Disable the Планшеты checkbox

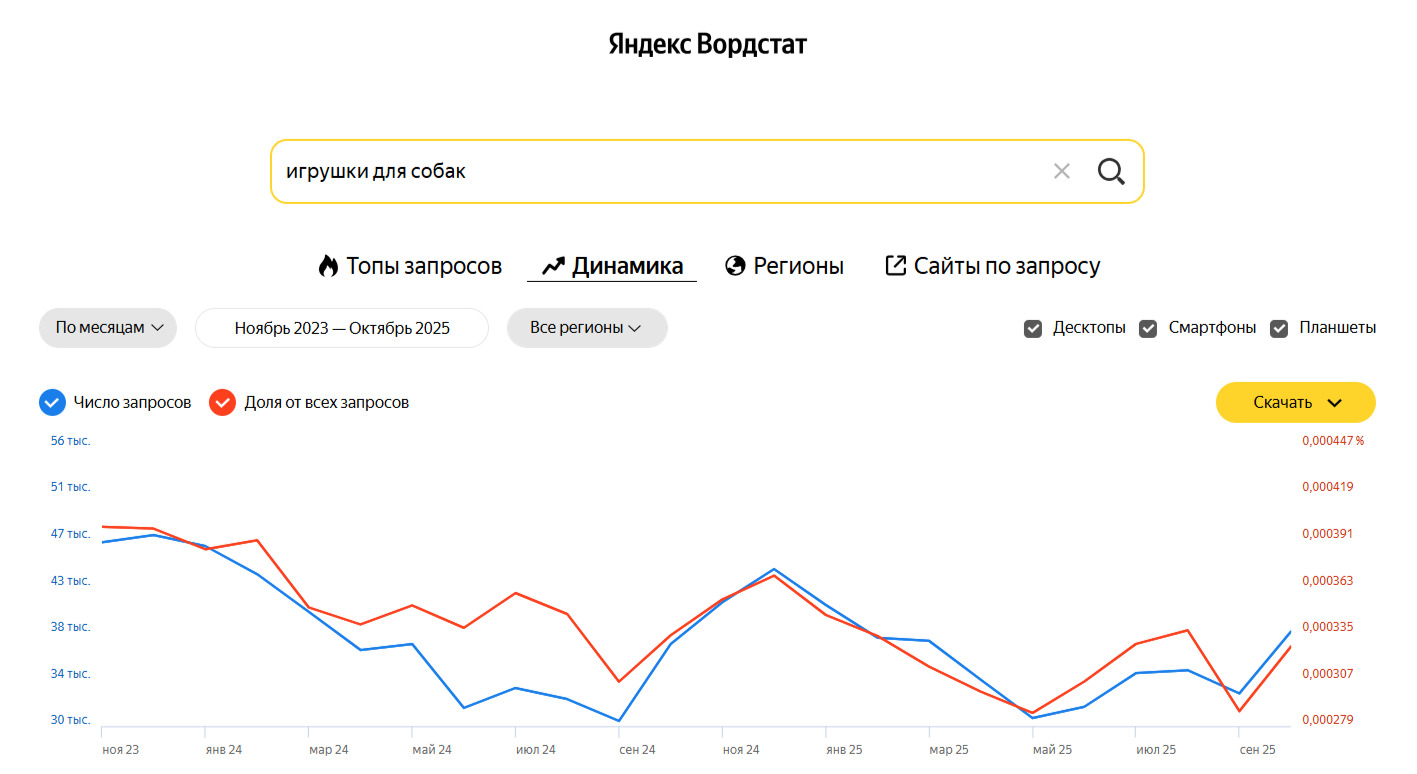coord(1279,328)
